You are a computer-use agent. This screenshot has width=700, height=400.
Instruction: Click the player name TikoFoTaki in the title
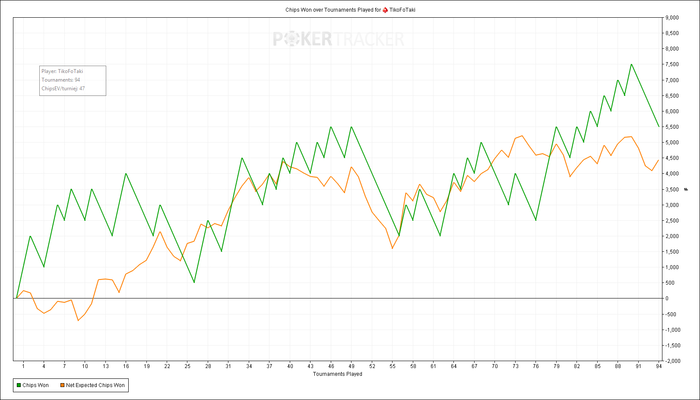coord(402,9)
